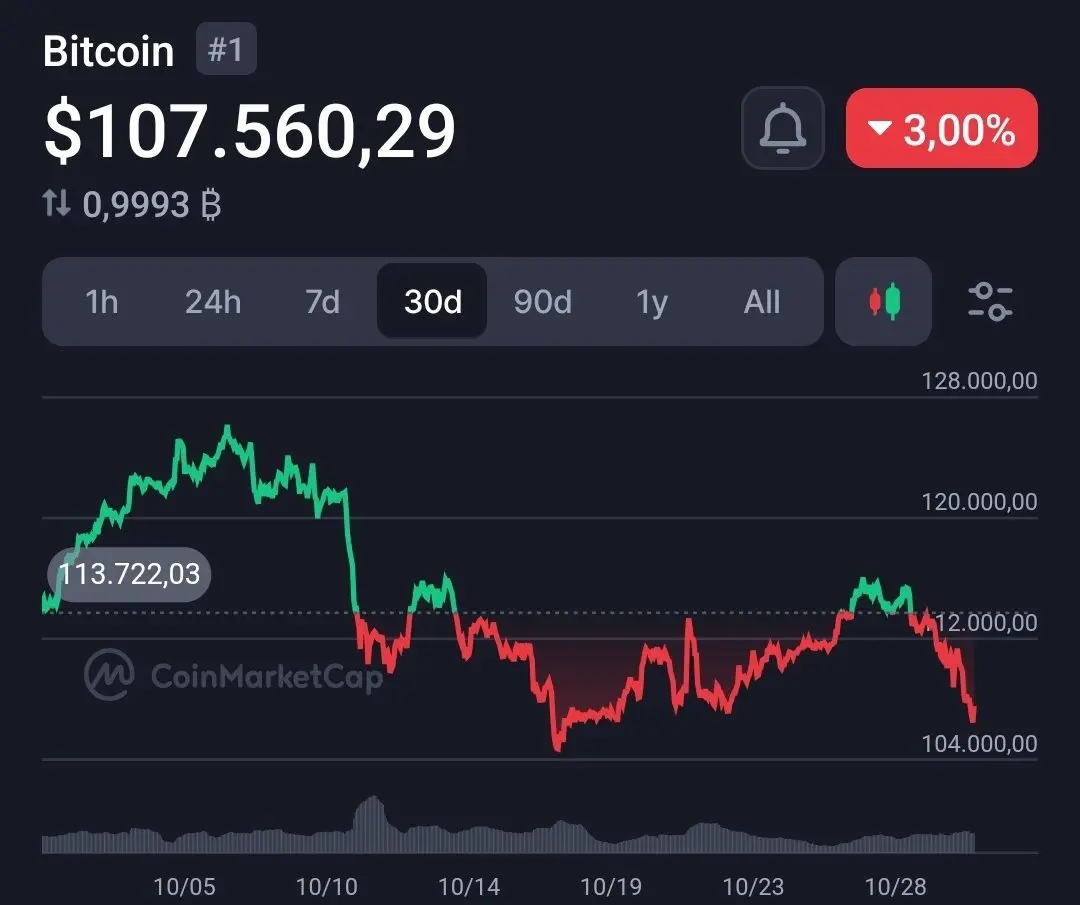
Task: Tap the 0,9993 BTC conversion value
Action: [x=151, y=205]
